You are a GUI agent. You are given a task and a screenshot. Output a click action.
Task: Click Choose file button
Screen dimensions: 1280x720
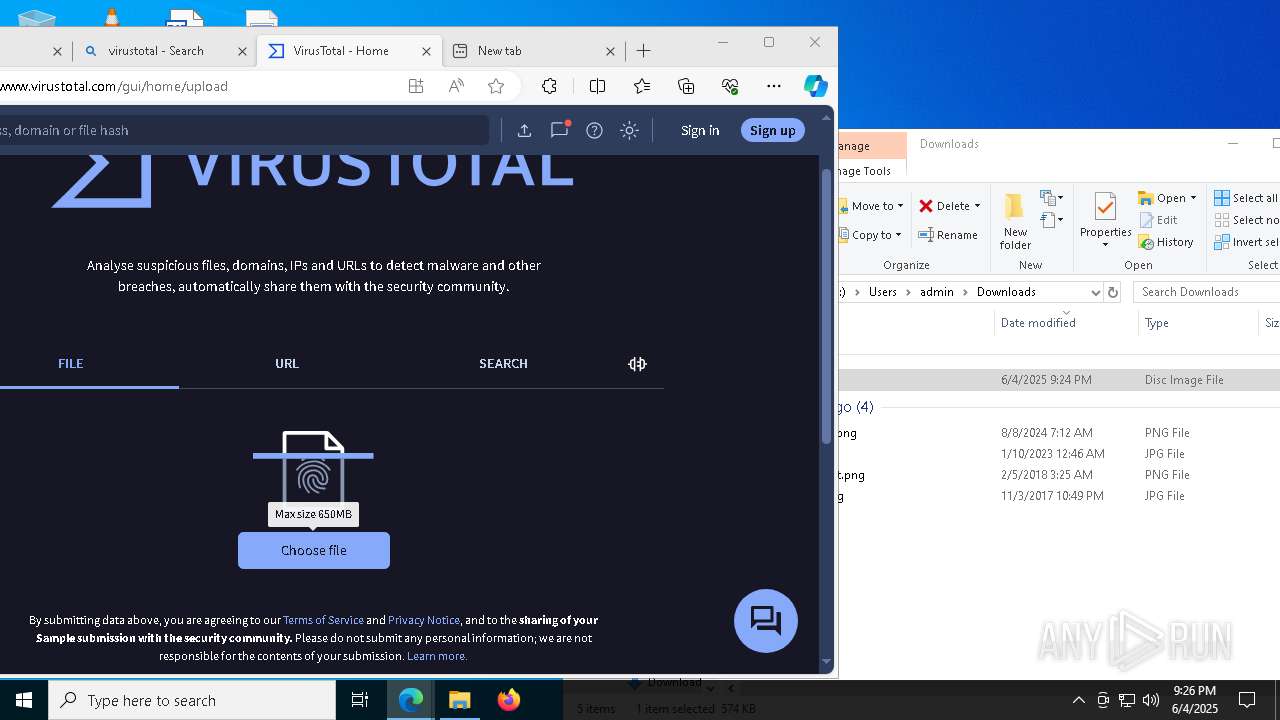coord(314,551)
